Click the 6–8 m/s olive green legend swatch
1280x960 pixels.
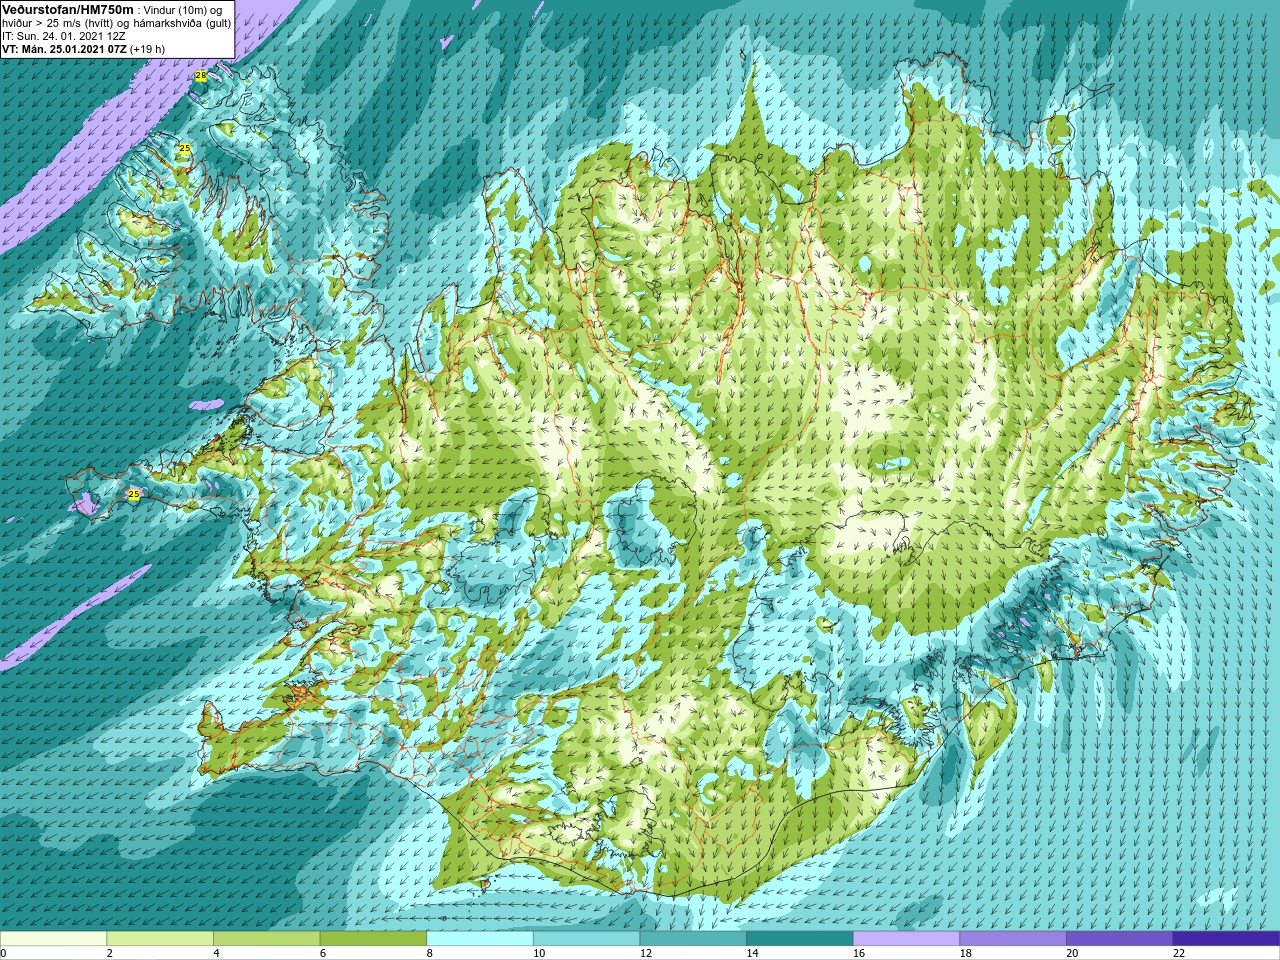coord(373,939)
